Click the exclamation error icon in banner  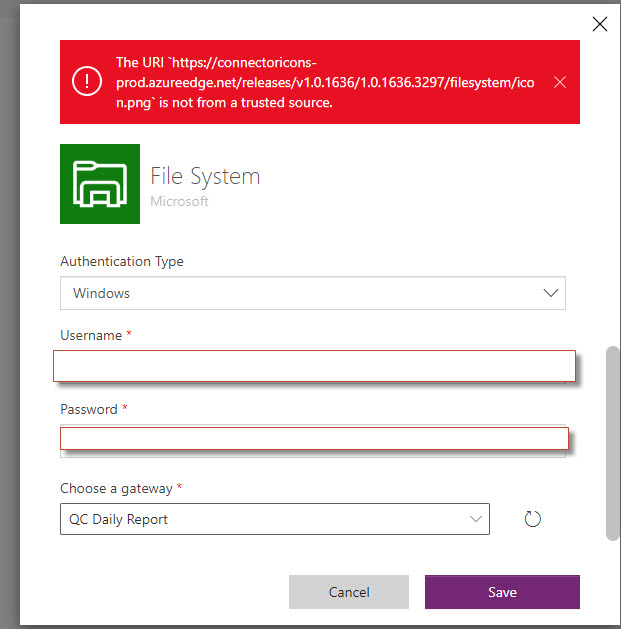pyautogui.click(x=87, y=81)
